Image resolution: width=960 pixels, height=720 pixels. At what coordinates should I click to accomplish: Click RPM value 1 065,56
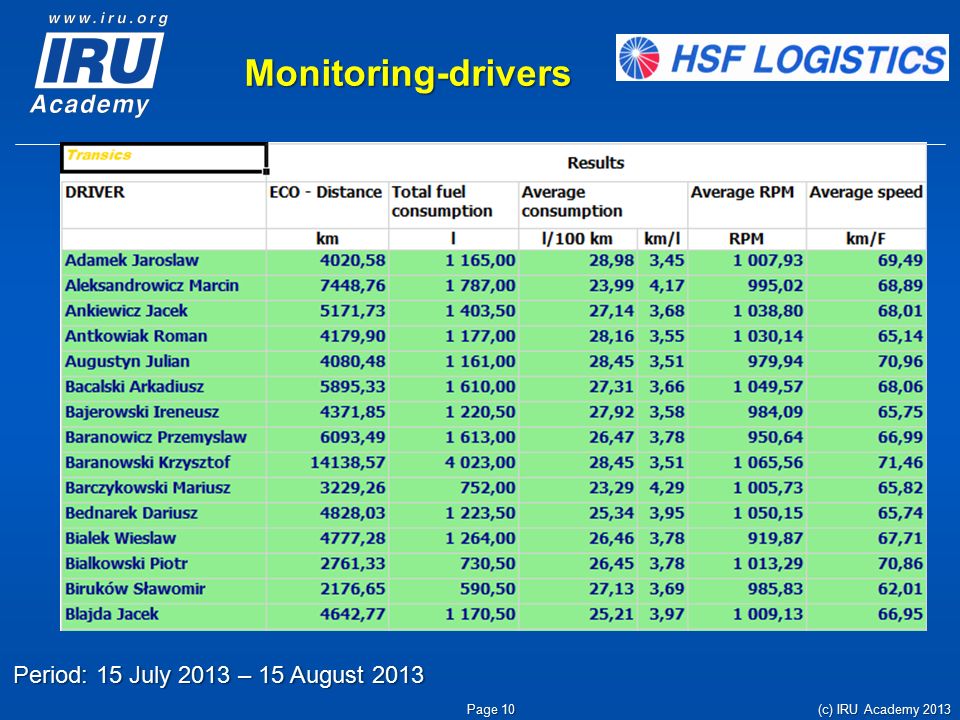point(768,462)
